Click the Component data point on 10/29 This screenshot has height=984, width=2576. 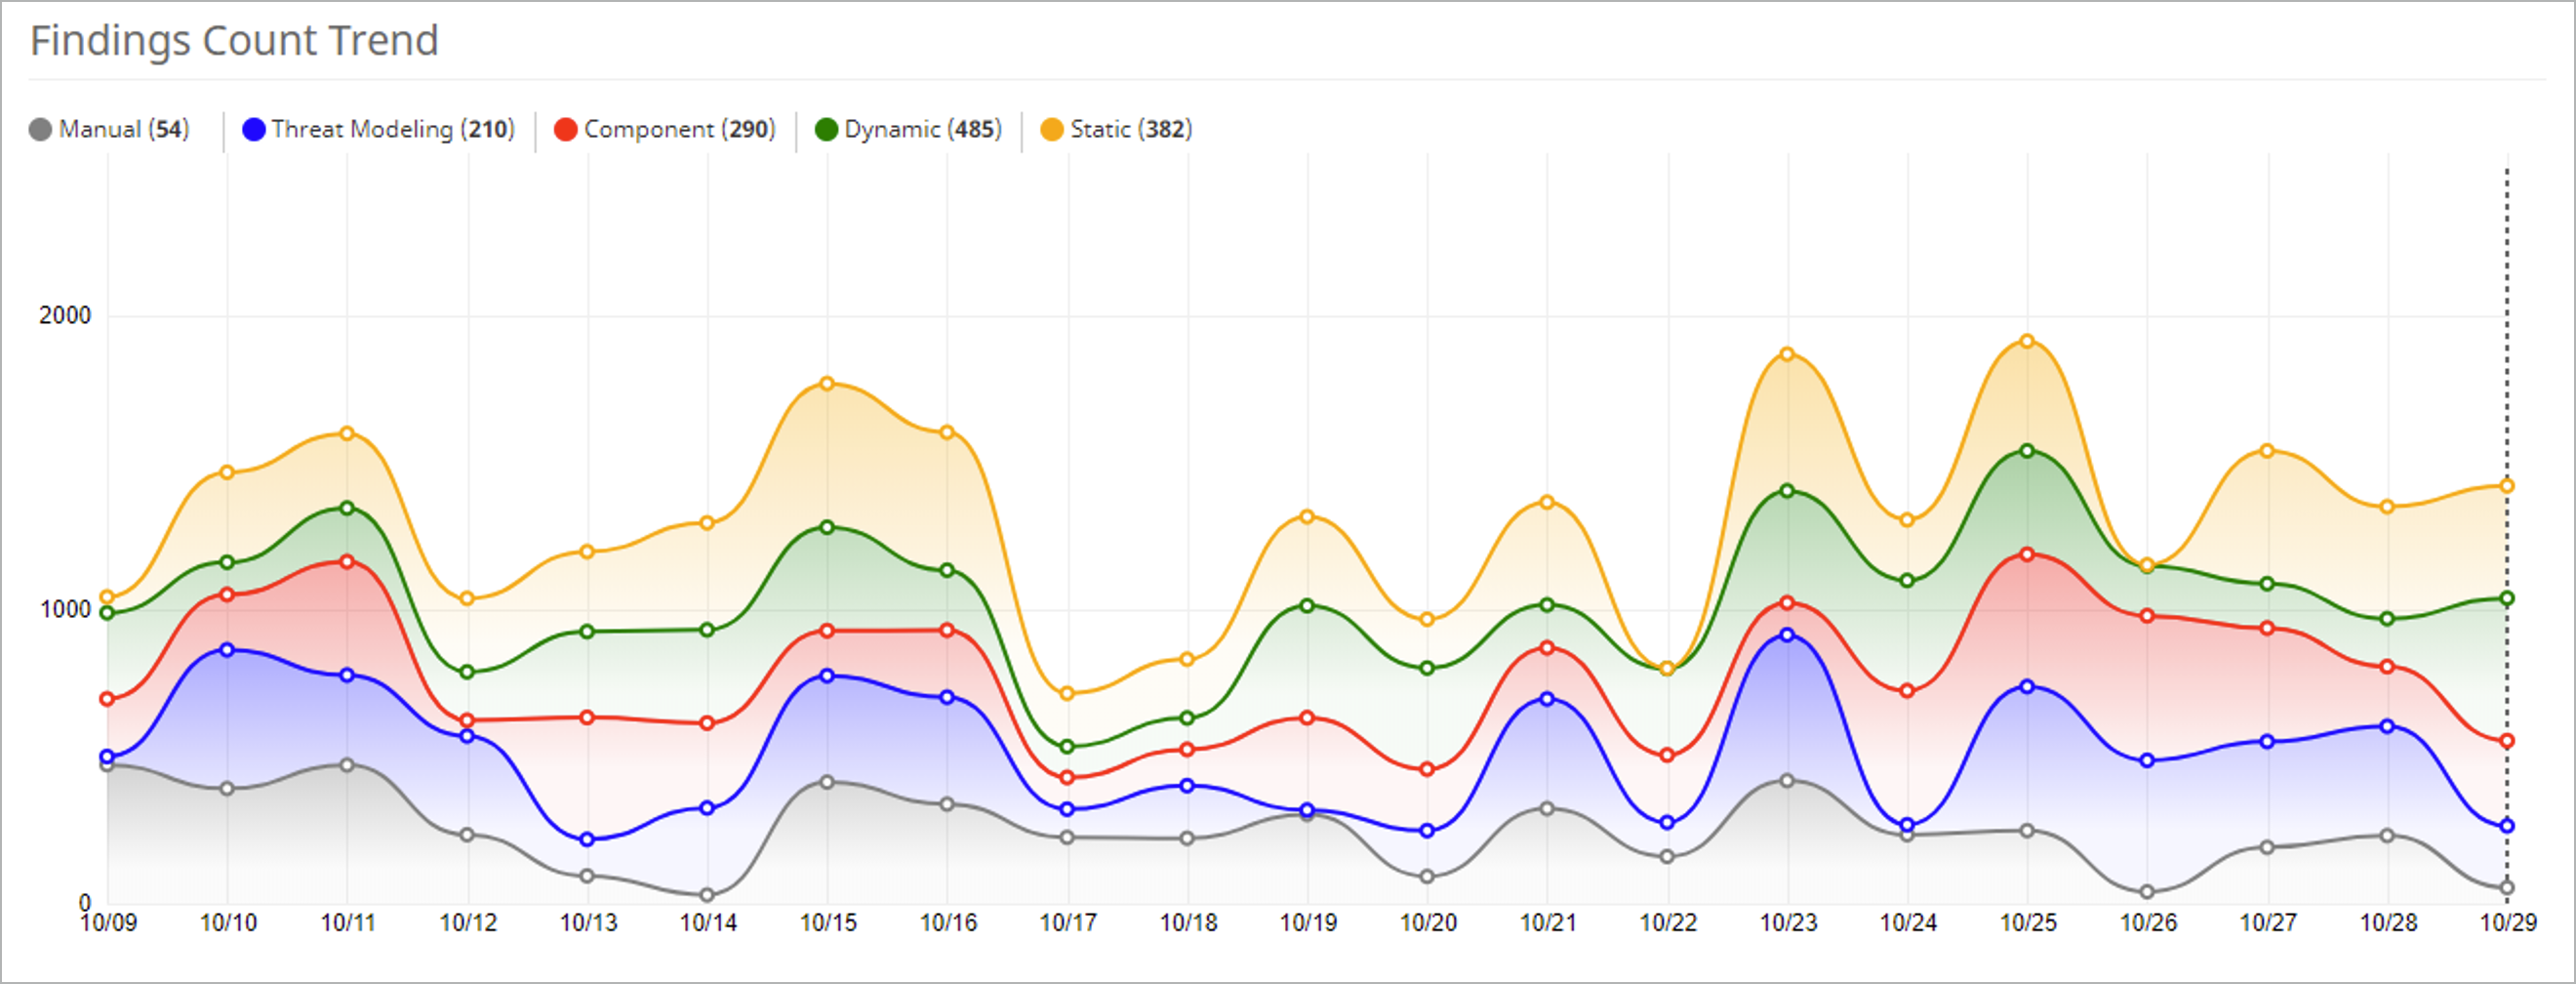point(2507,741)
